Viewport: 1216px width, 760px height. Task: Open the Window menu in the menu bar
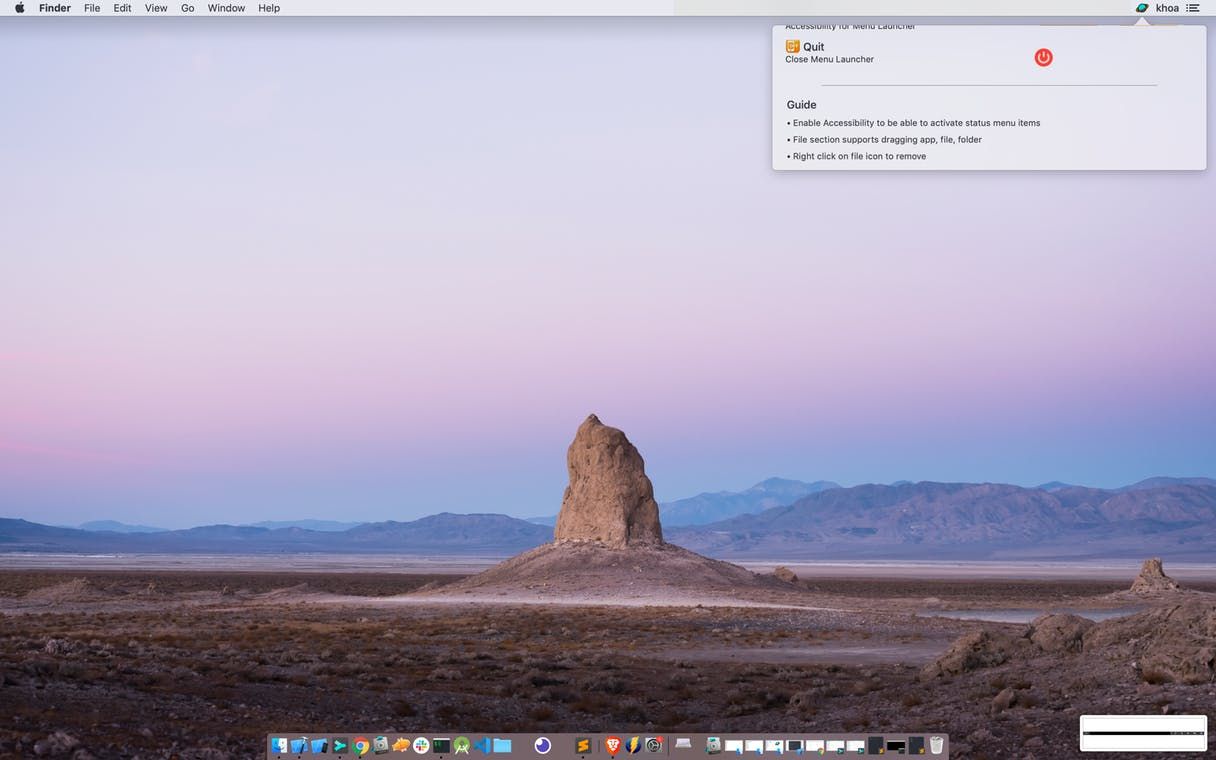(x=225, y=8)
